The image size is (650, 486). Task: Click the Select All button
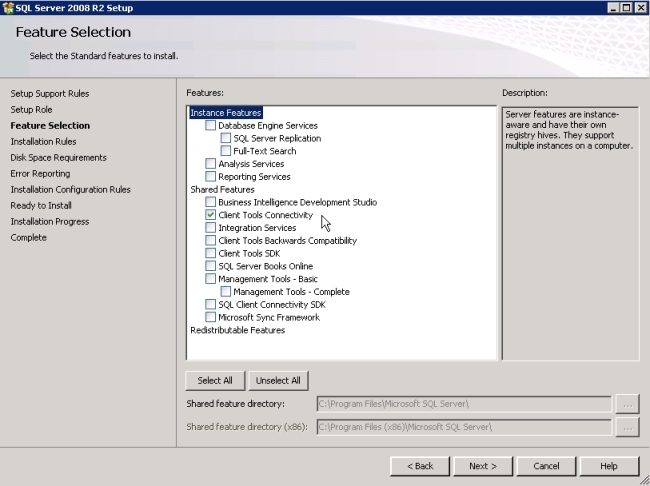coord(215,381)
